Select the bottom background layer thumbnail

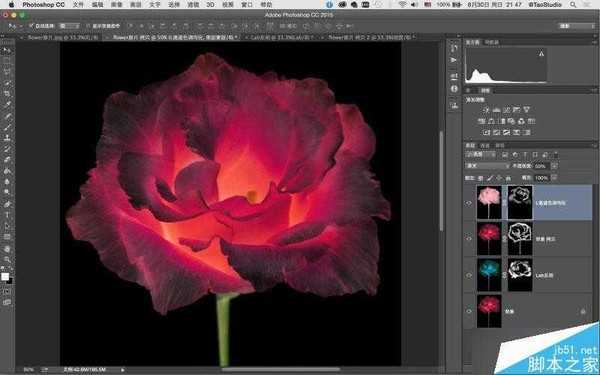point(489,311)
